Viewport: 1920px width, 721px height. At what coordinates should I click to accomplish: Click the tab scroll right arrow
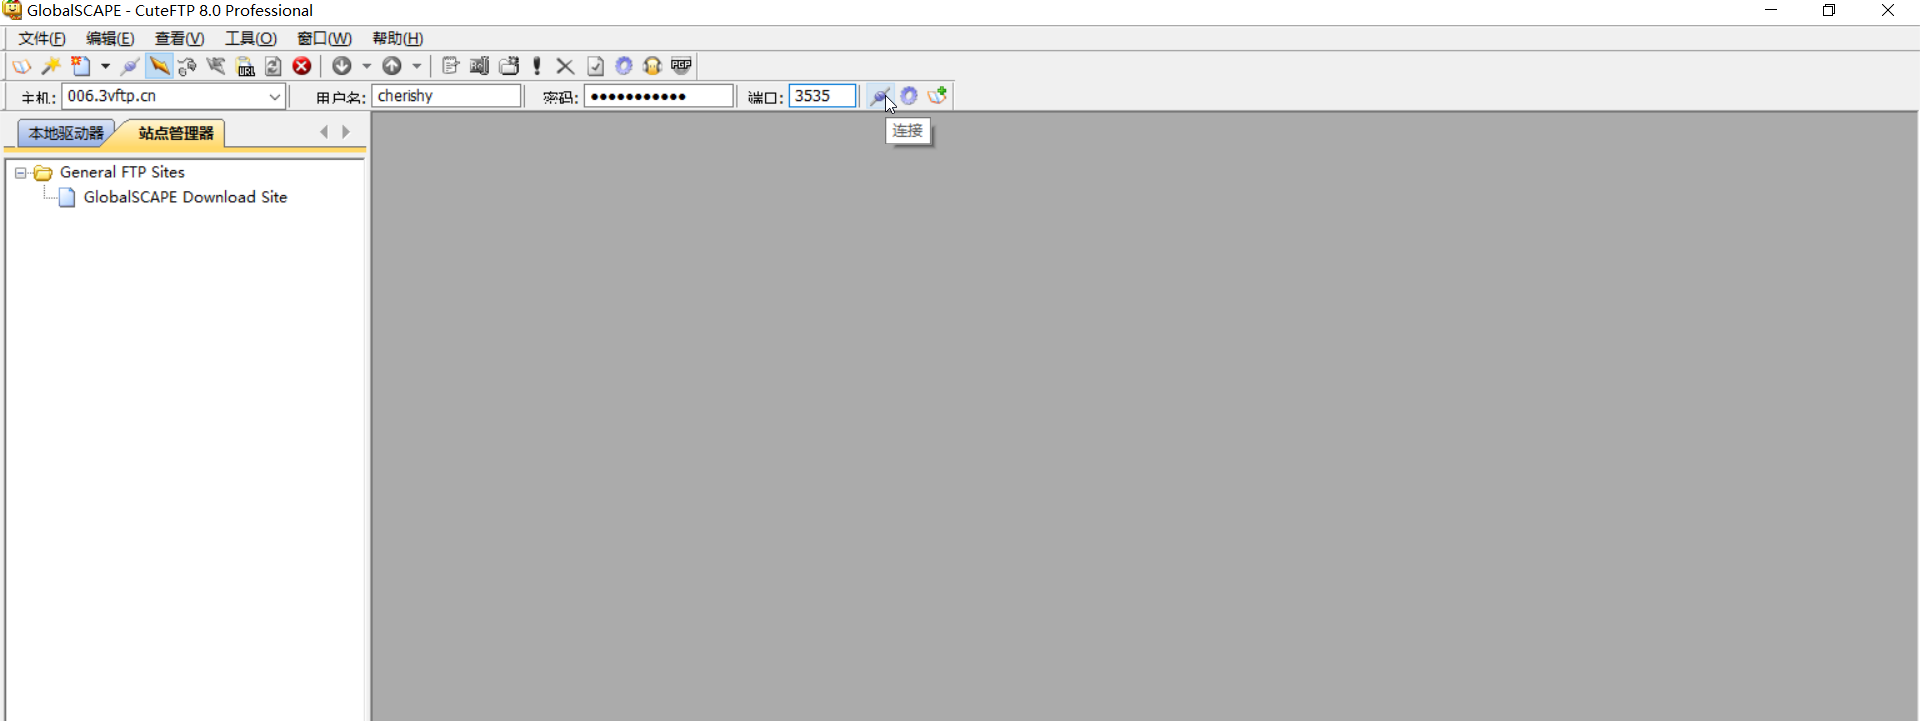346,132
